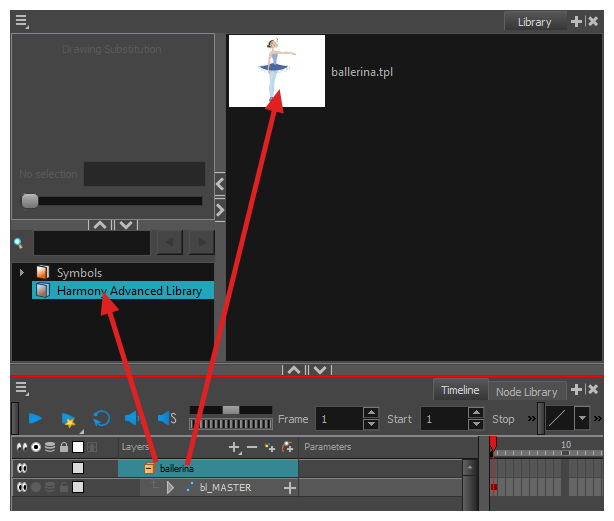The width and height of the screenshot is (614, 521).
Task: Select the Library tab
Action: [534, 21]
